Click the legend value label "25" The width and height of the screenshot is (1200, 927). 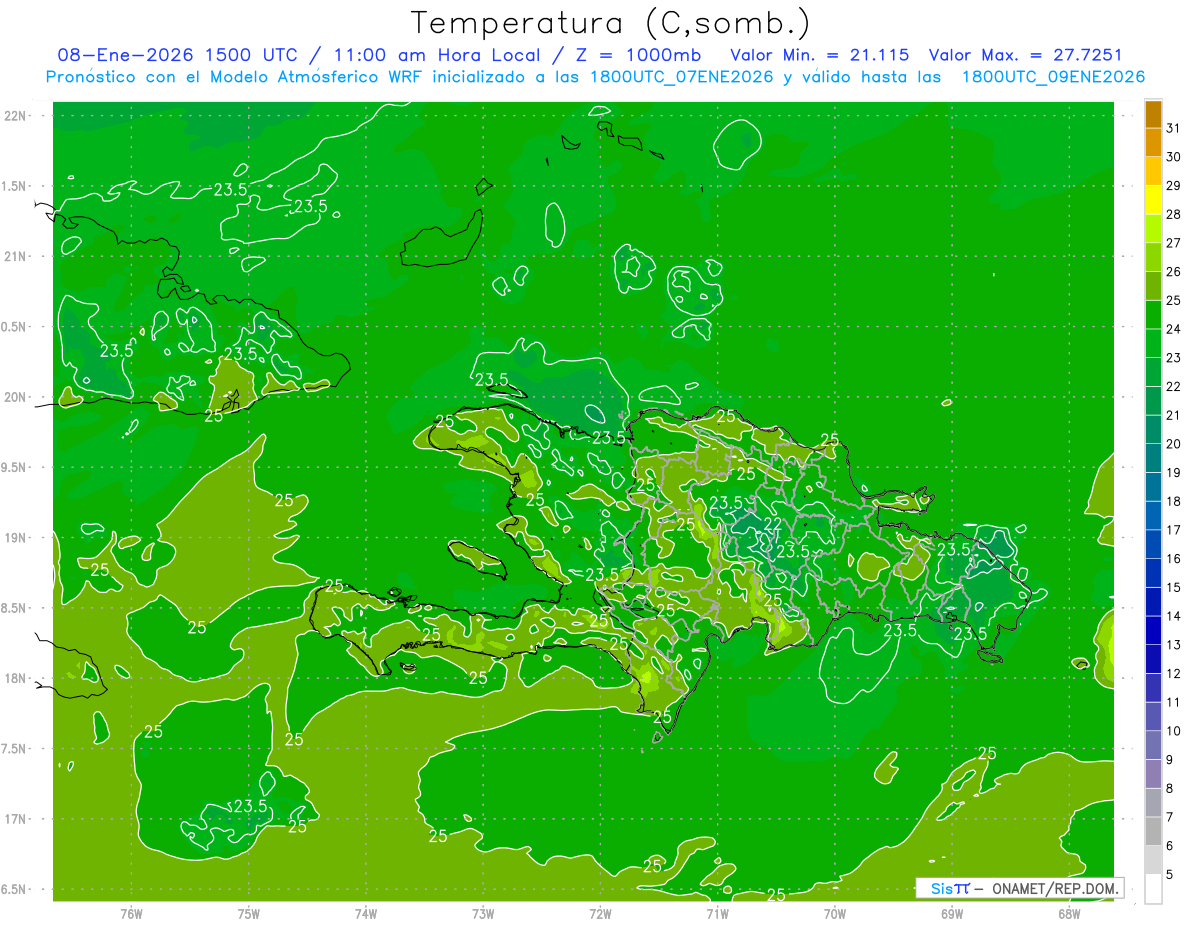point(1173,300)
